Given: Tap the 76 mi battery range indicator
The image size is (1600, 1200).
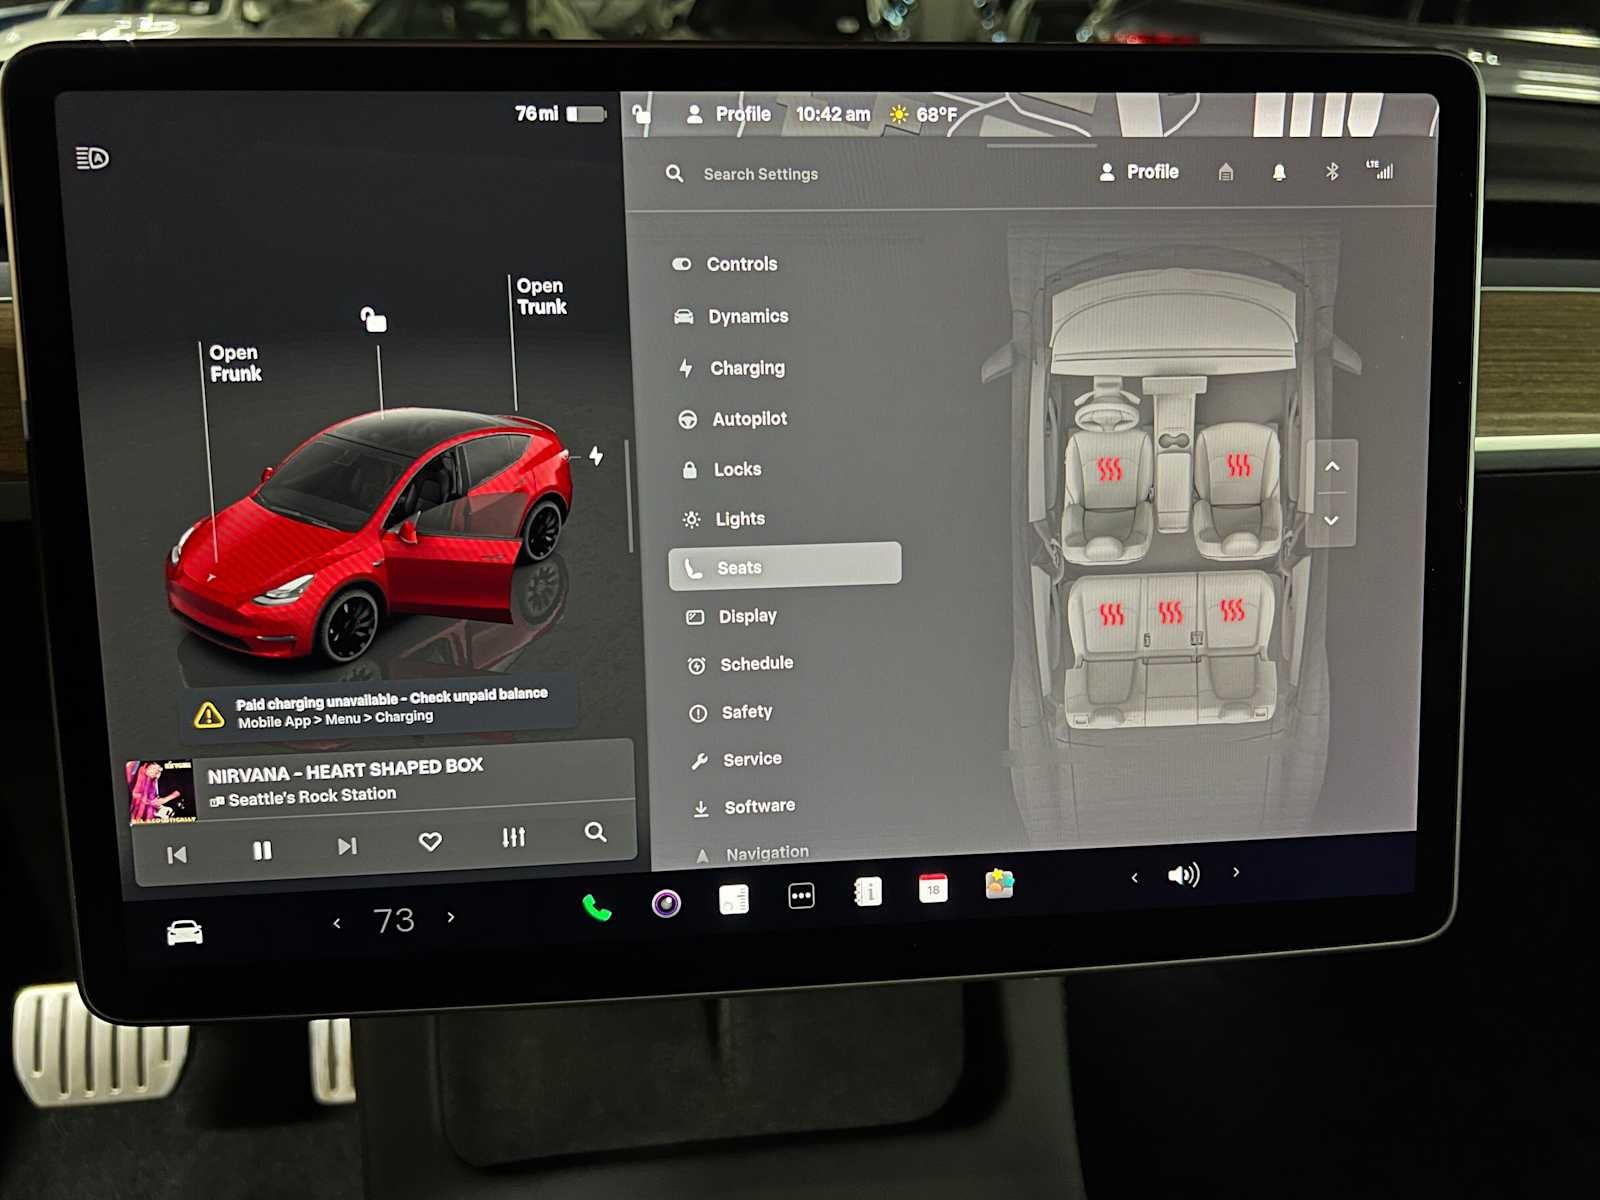Looking at the screenshot, I should coord(560,114).
